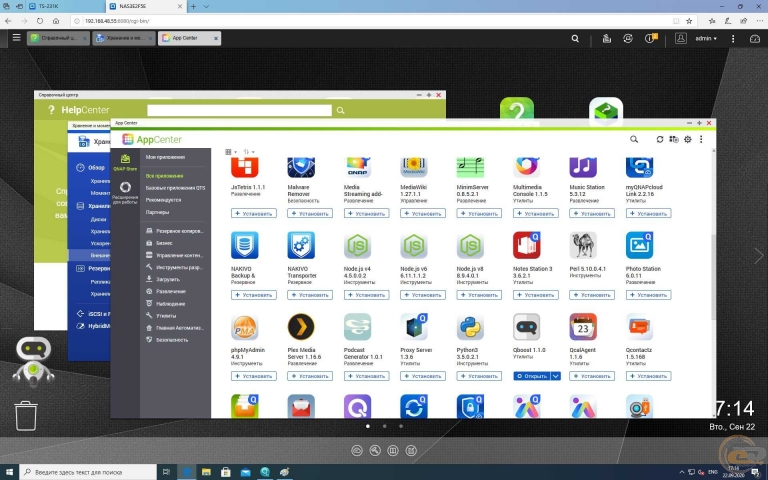Open the App Center settings gear
Screen dimensions: 768x480
coord(688,140)
